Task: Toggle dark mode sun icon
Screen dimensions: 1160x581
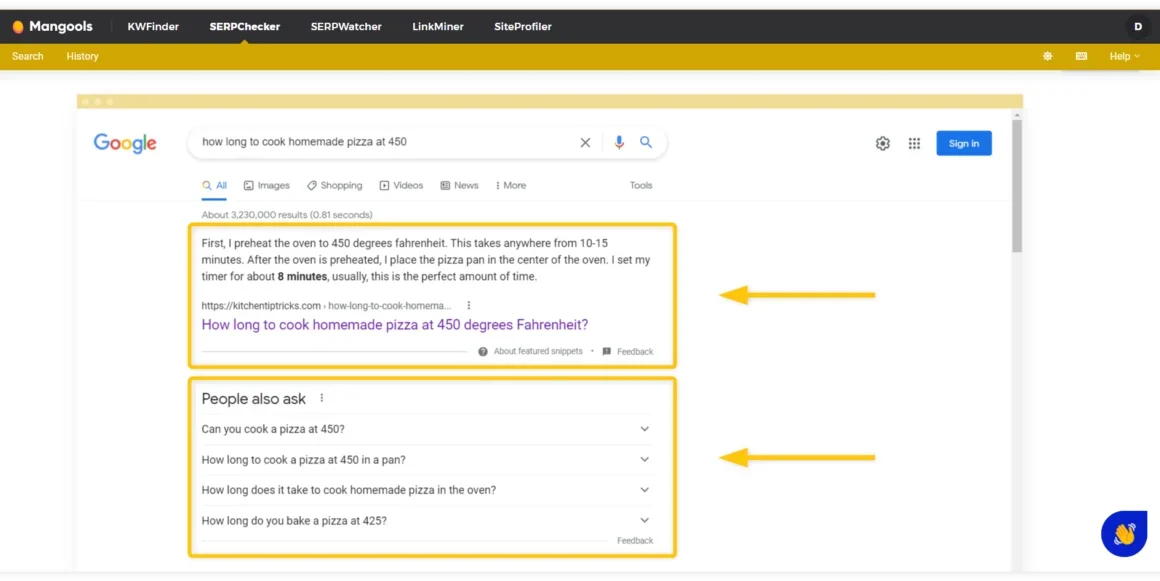Action: point(1048,56)
